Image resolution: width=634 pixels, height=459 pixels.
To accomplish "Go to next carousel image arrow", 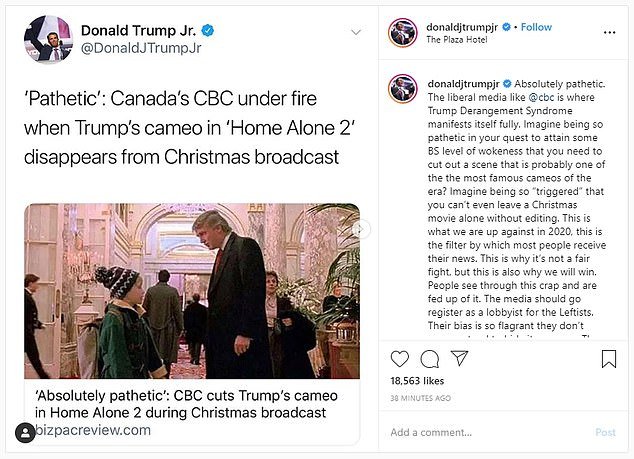I will point(363,230).
